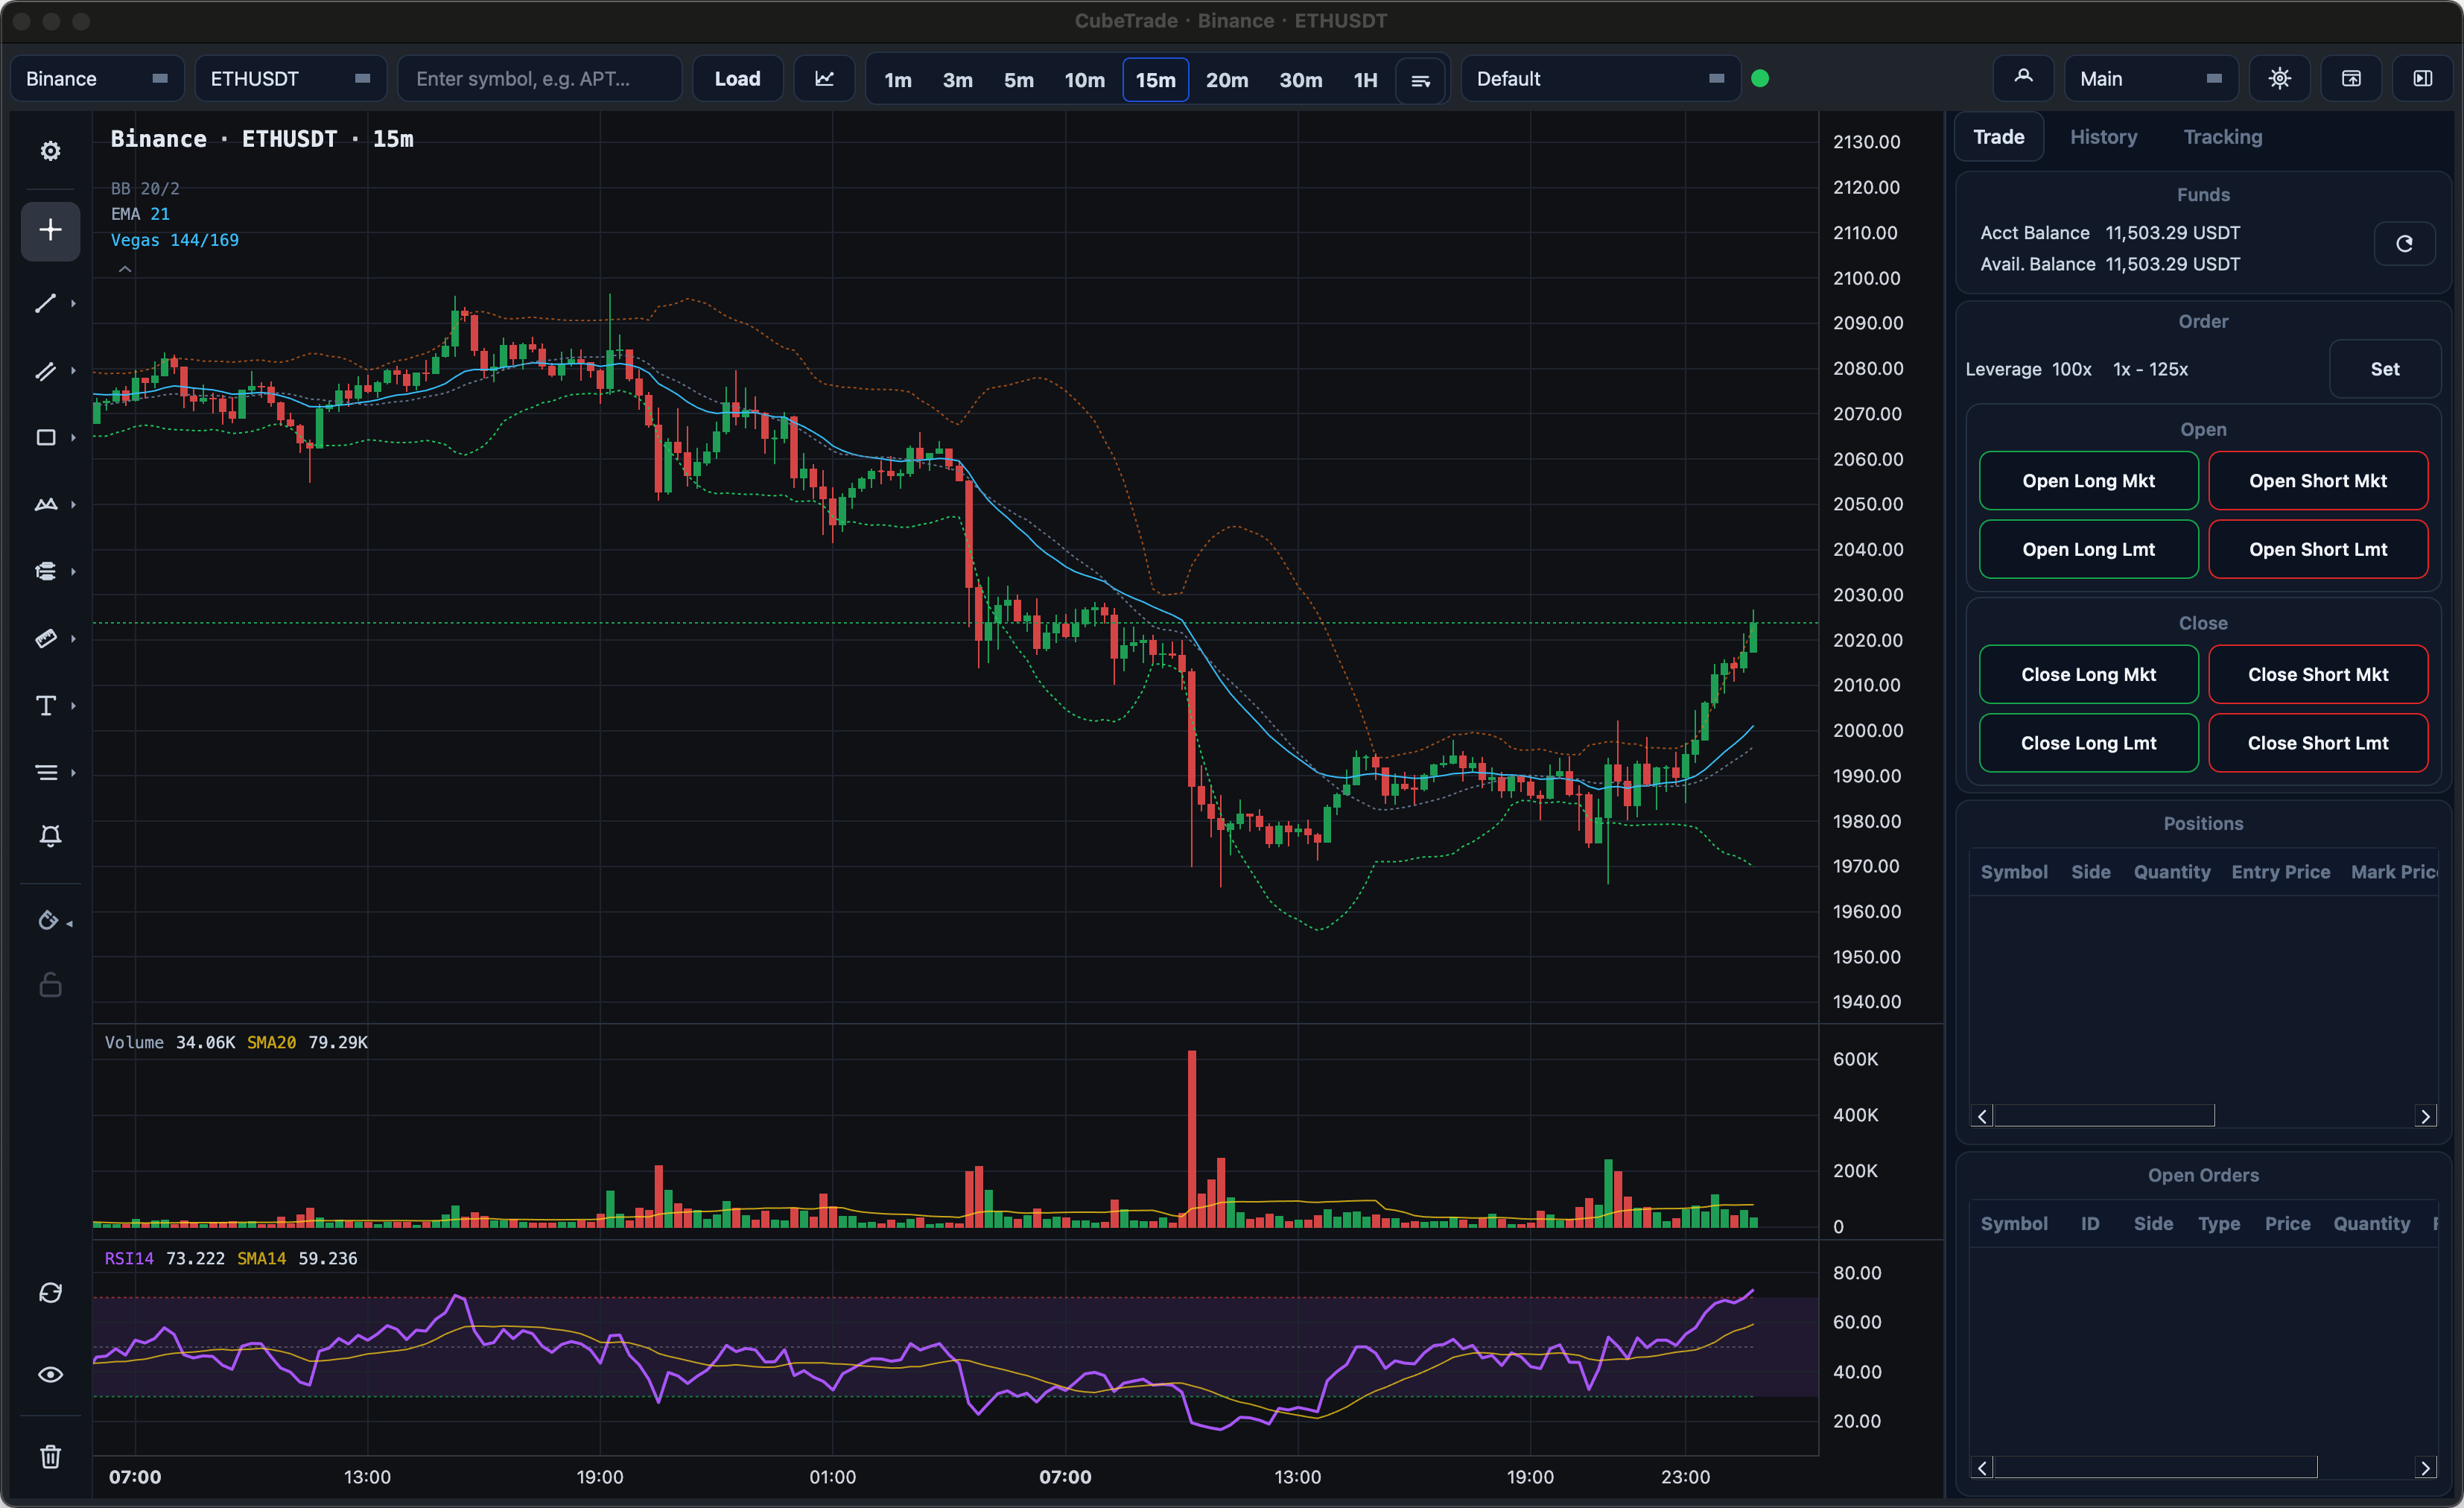The width and height of the screenshot is (2464, 1508).
Task: Open the horizontal lines tool group
Action: [46, 772]
